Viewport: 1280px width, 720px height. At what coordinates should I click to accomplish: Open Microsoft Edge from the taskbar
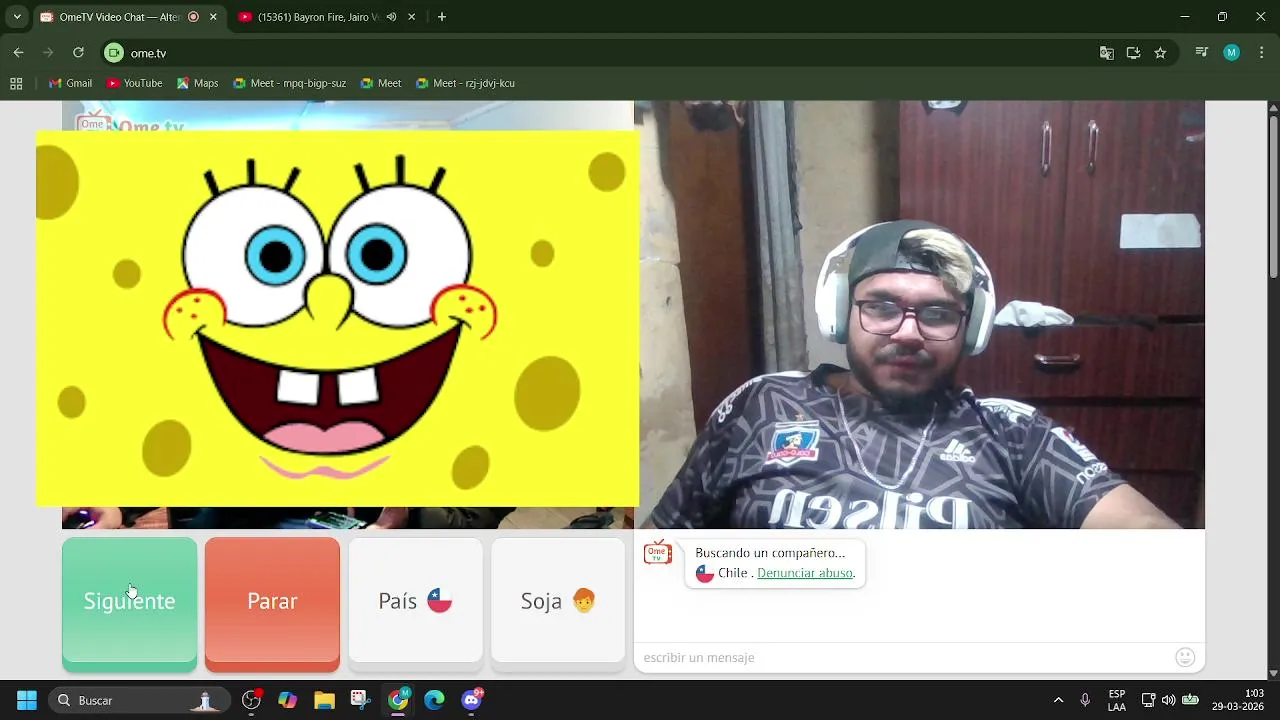(434, 700)
